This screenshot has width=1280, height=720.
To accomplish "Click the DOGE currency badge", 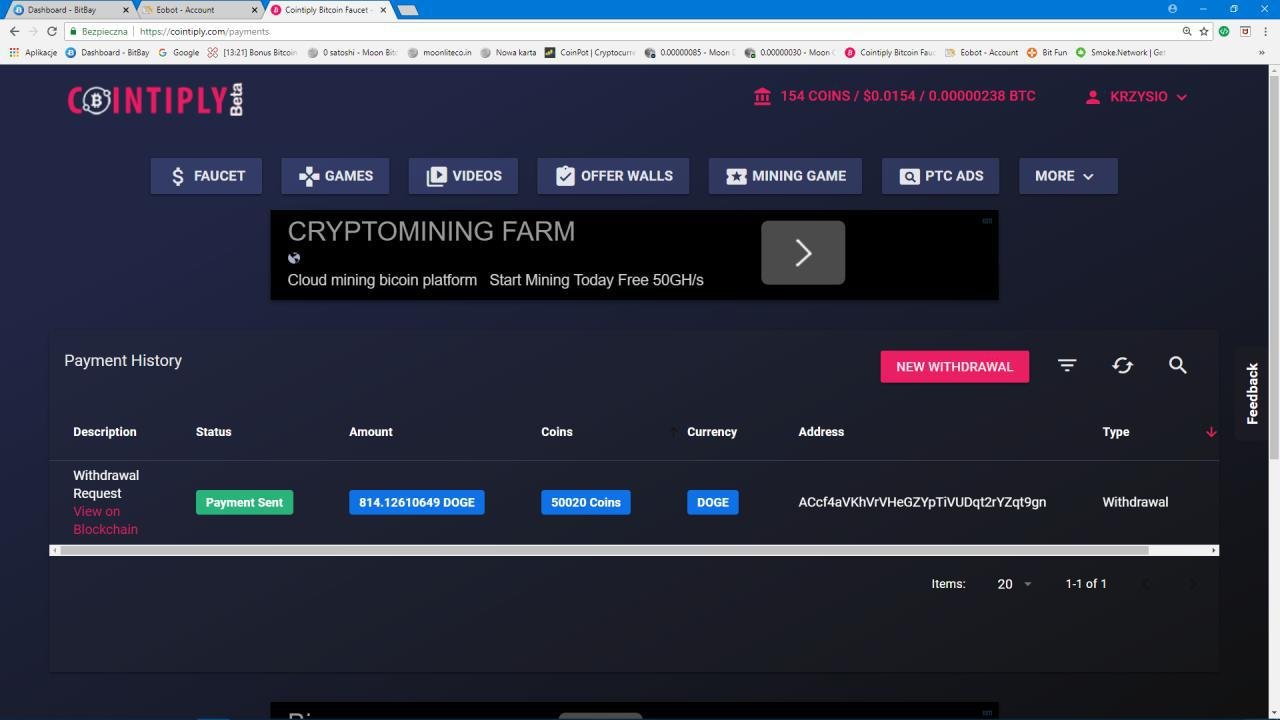I will coord(713,502).
